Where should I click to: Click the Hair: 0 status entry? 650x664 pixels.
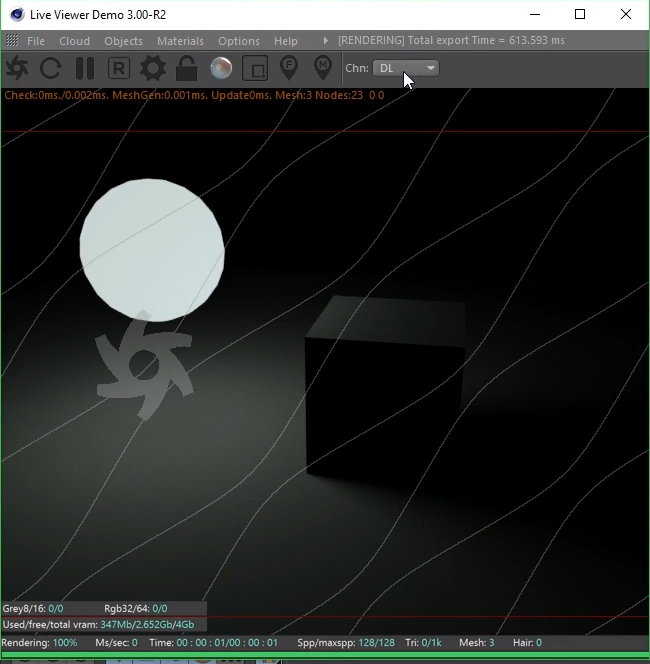pyautogui.click(x=527, y=643)
